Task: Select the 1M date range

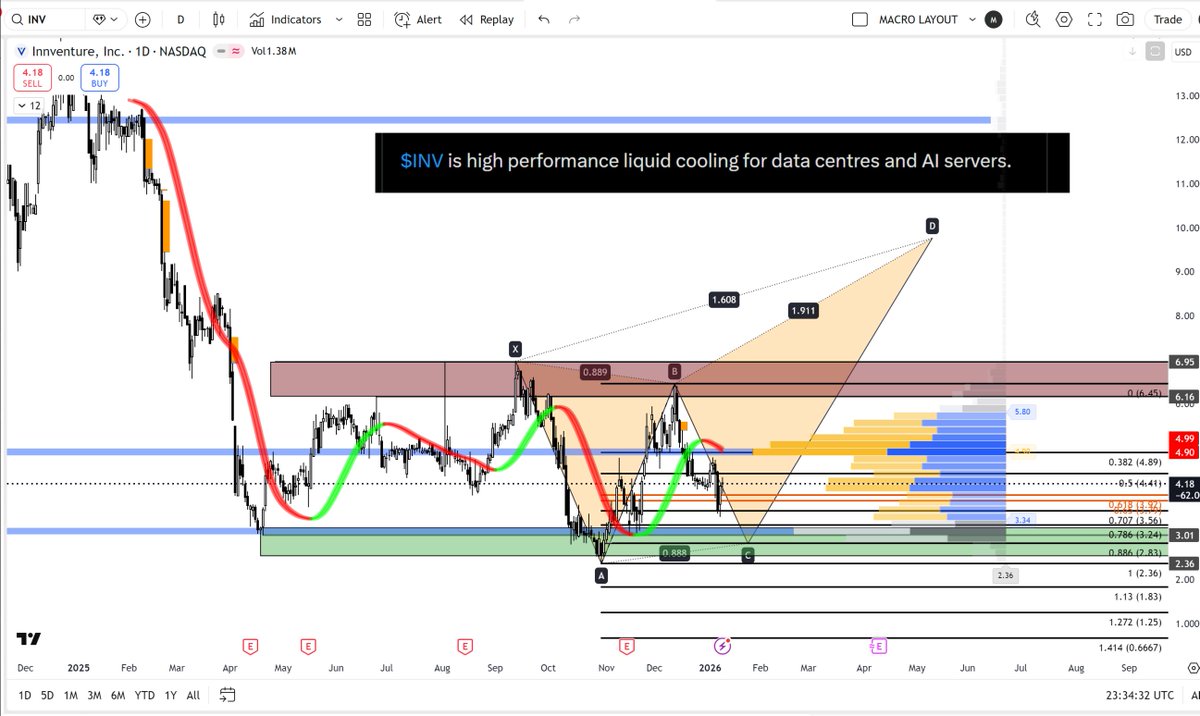Action: [x=70, y=695]
